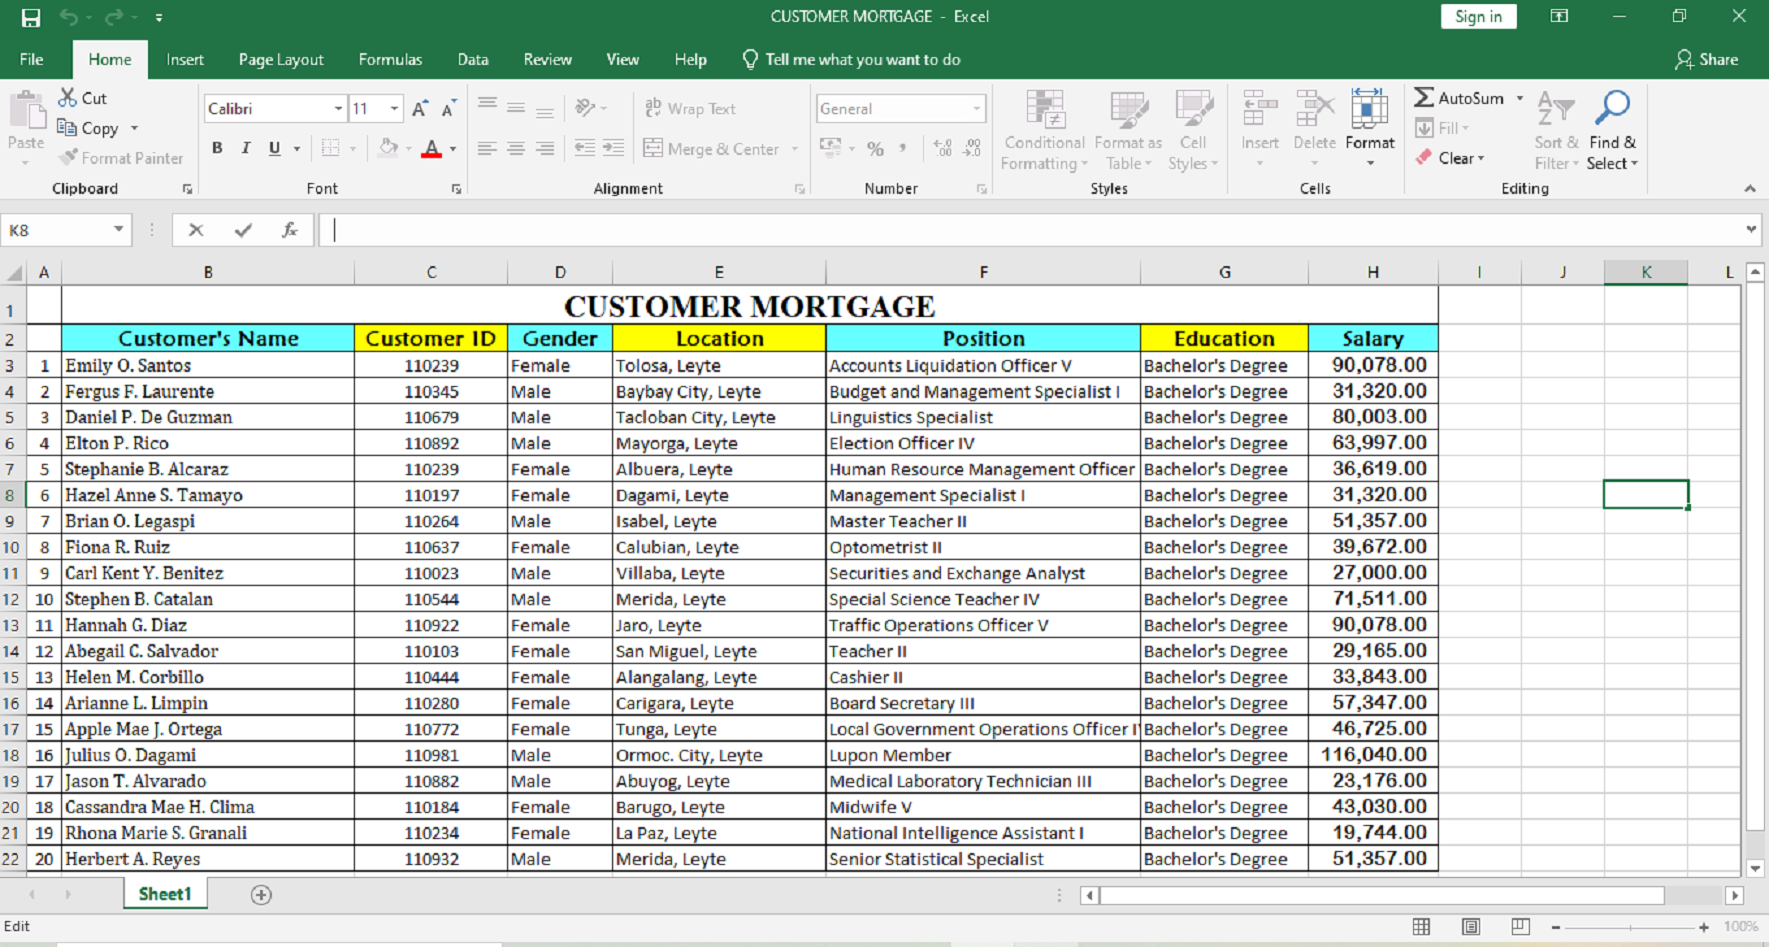Click the Decrease Indent icon
The height and width of the screenshot is (947, 1769).
[x=585, y=148]
